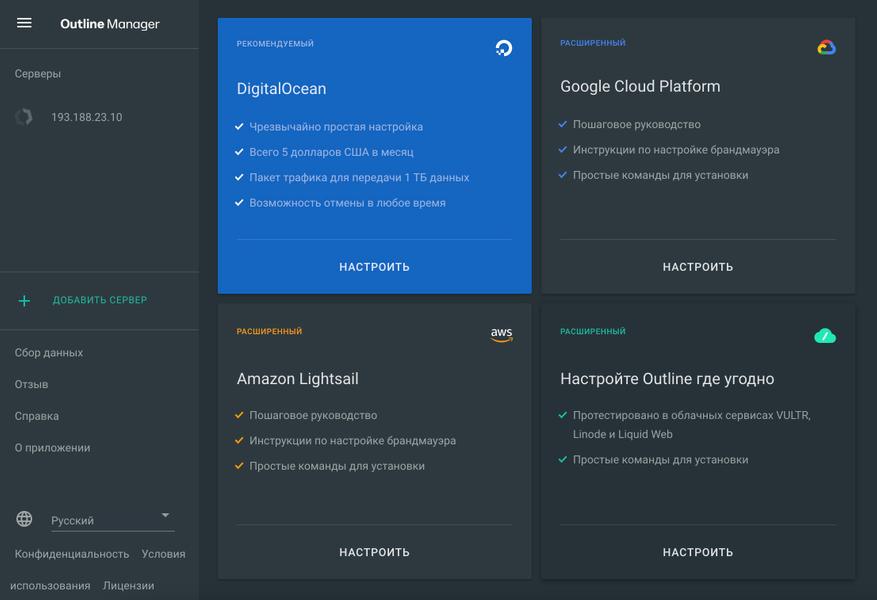Click checkmark beside Google Инструкции по настройке брандмауэра
This screenshot has width=877, height=600.
click(563, 149)
